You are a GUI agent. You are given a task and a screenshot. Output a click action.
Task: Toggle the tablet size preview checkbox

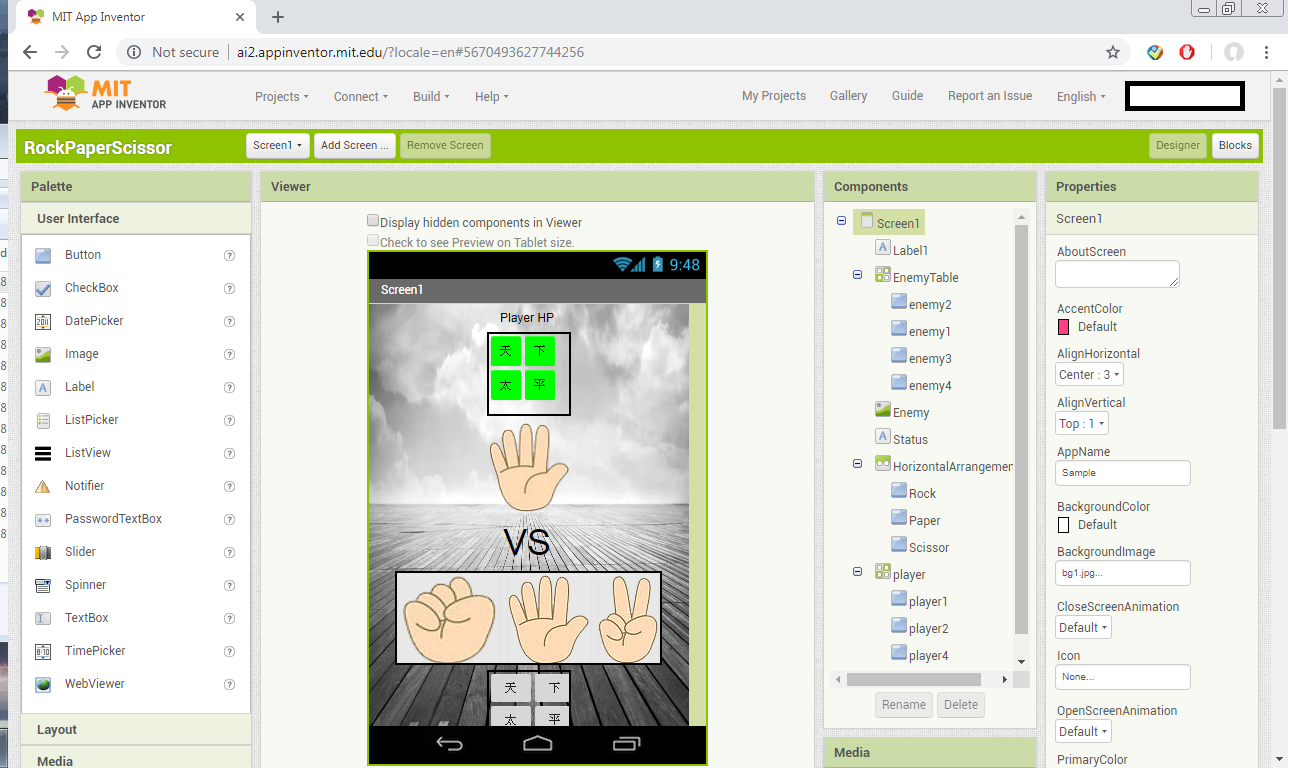(x=373, y=241)
